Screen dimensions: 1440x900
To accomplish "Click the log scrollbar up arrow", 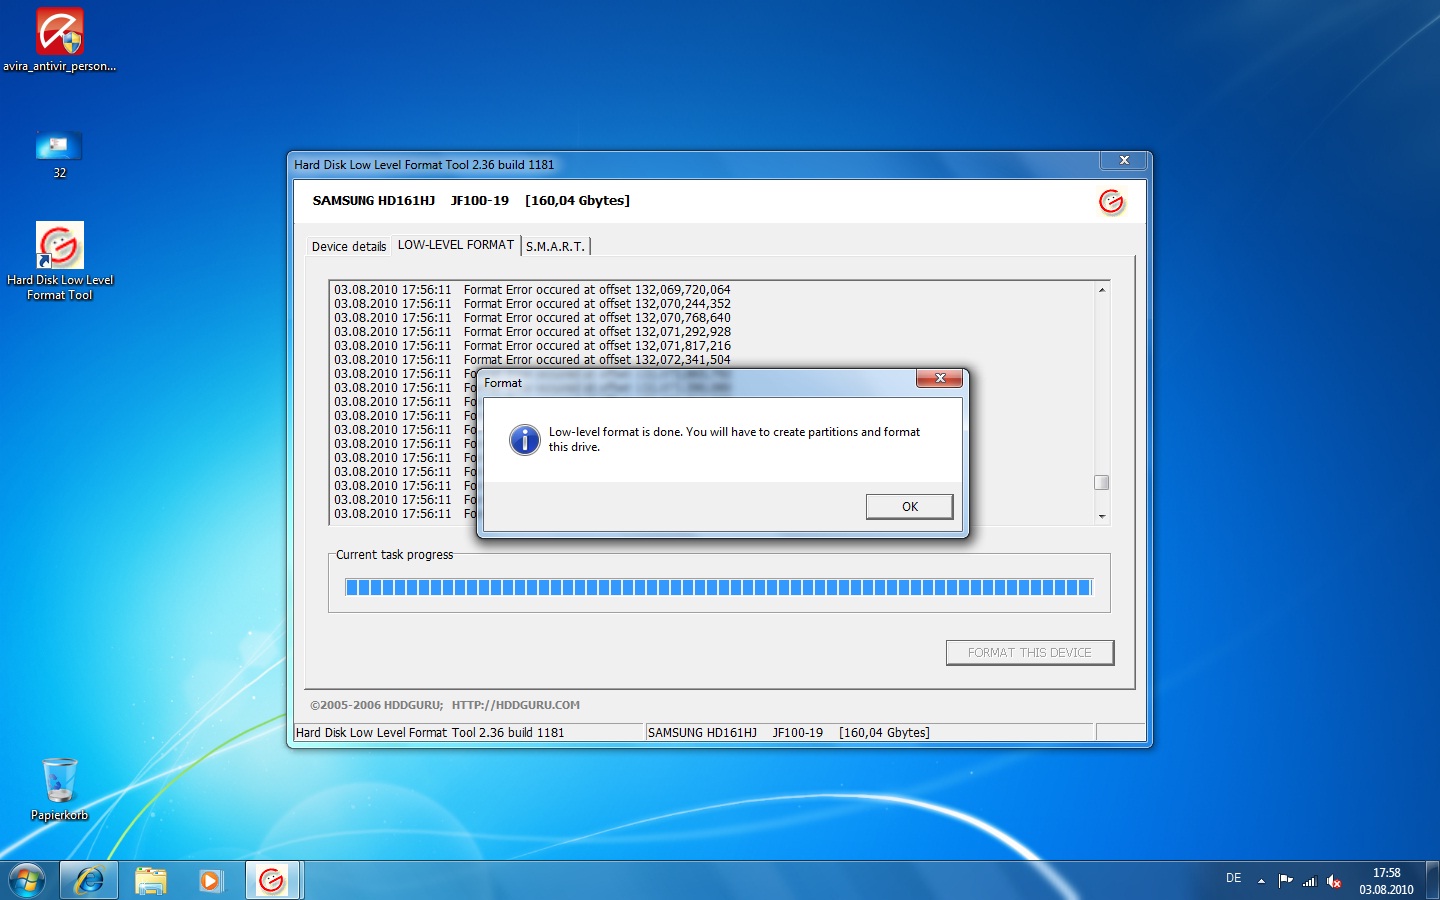I will (x=1102, y=290).
